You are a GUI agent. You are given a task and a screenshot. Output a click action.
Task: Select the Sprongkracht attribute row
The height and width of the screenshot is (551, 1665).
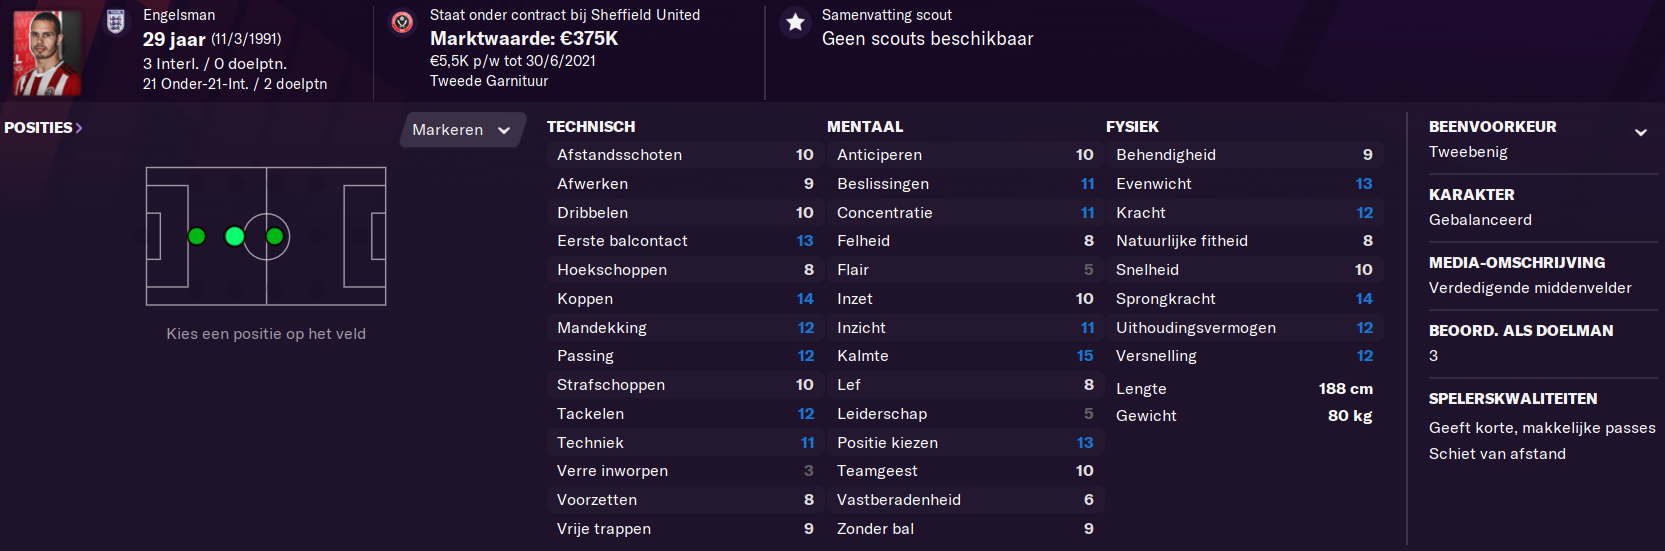(1243, 299)
